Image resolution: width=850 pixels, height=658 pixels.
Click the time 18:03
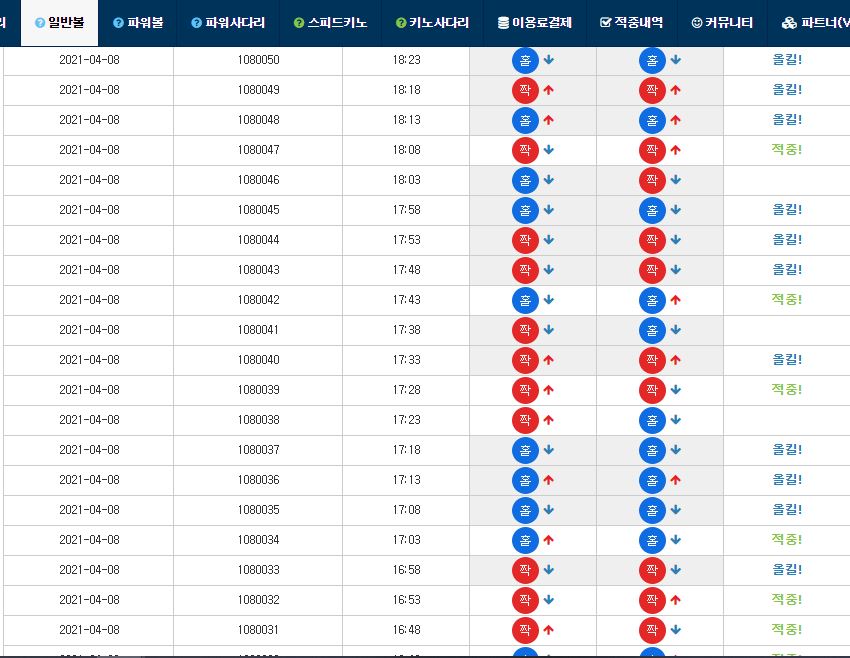[x=407, y=180]
